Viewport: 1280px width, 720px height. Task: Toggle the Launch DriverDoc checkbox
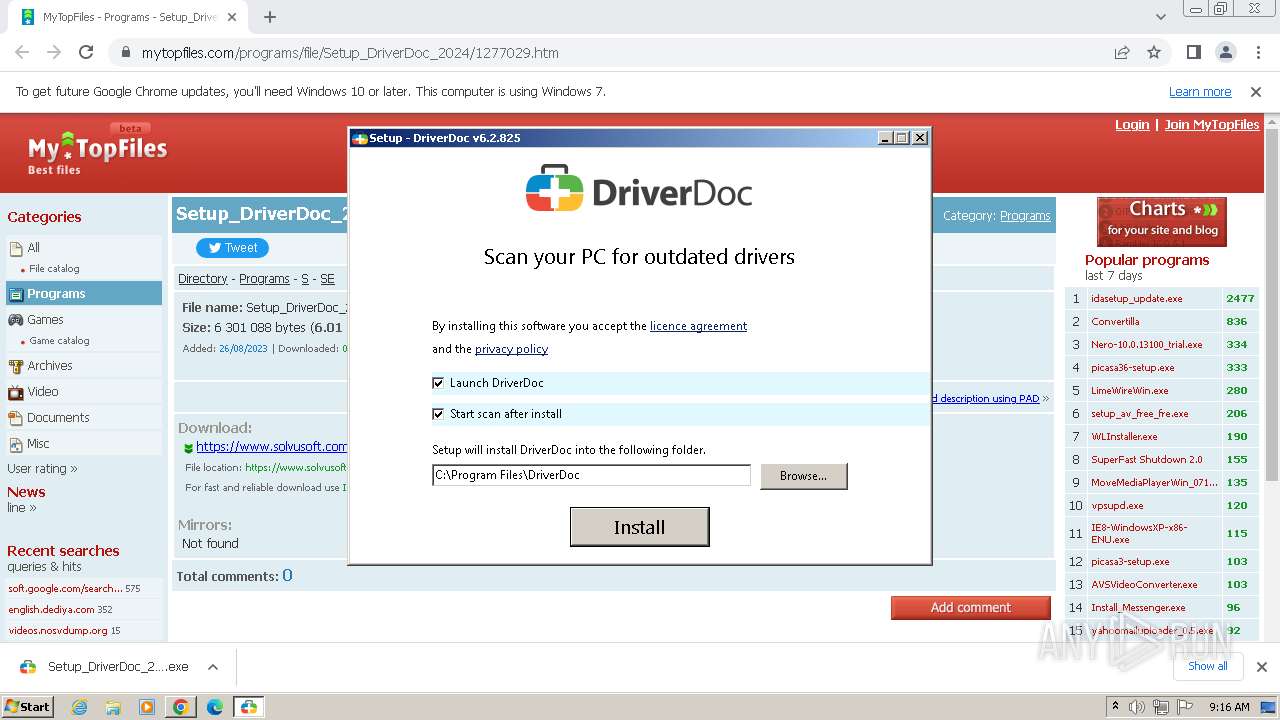point(438,383)
